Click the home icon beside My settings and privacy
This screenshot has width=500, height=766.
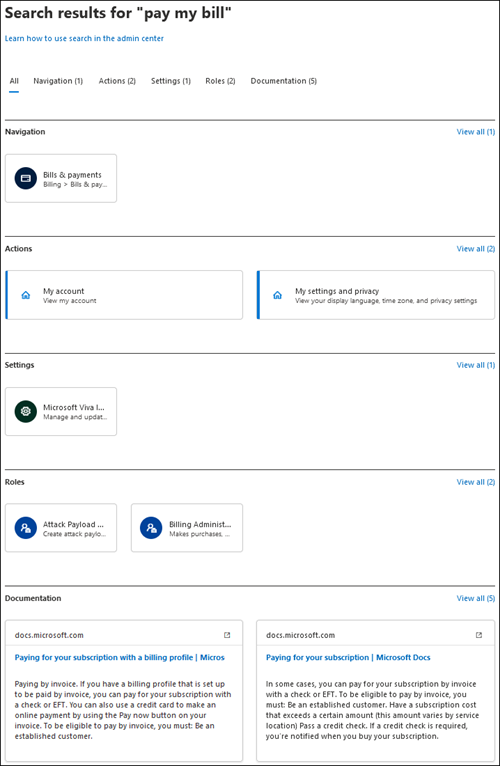coord(278,295)
